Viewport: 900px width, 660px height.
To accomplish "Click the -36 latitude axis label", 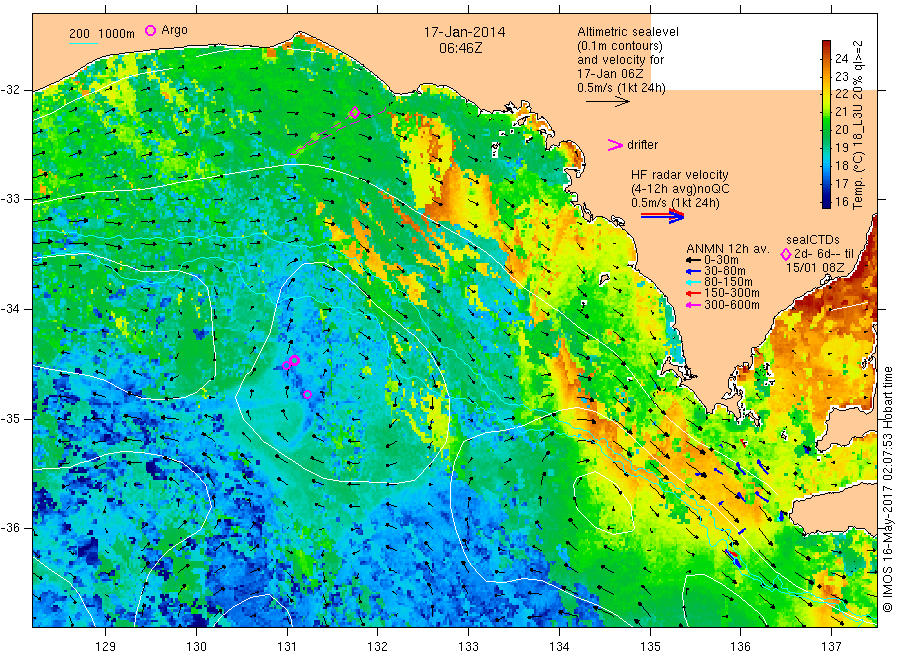I will tap(11, 528).
